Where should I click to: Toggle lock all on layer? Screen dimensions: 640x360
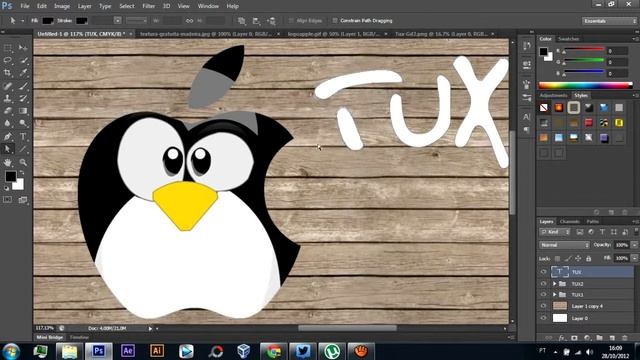pos(589,258)
